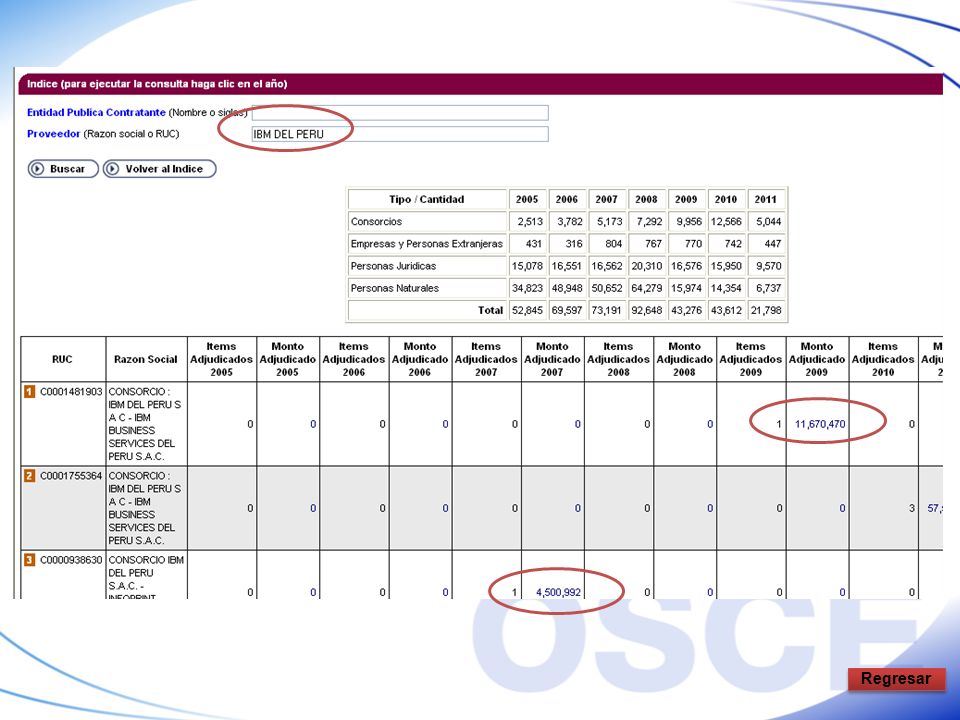Viewport: 960px width, 720px height.
Task: Click RUC value C0001755364
Action: point(71,476)
